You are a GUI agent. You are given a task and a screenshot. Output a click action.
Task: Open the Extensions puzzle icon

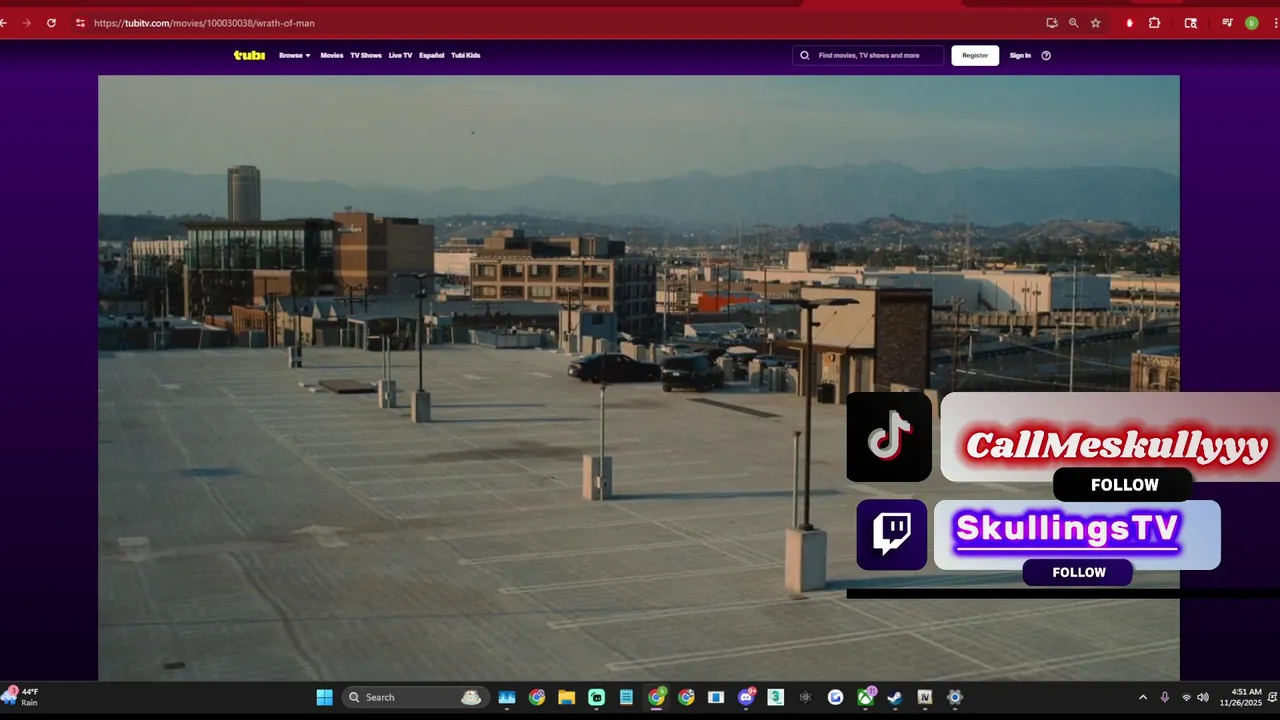click(x=1154, y=23)
